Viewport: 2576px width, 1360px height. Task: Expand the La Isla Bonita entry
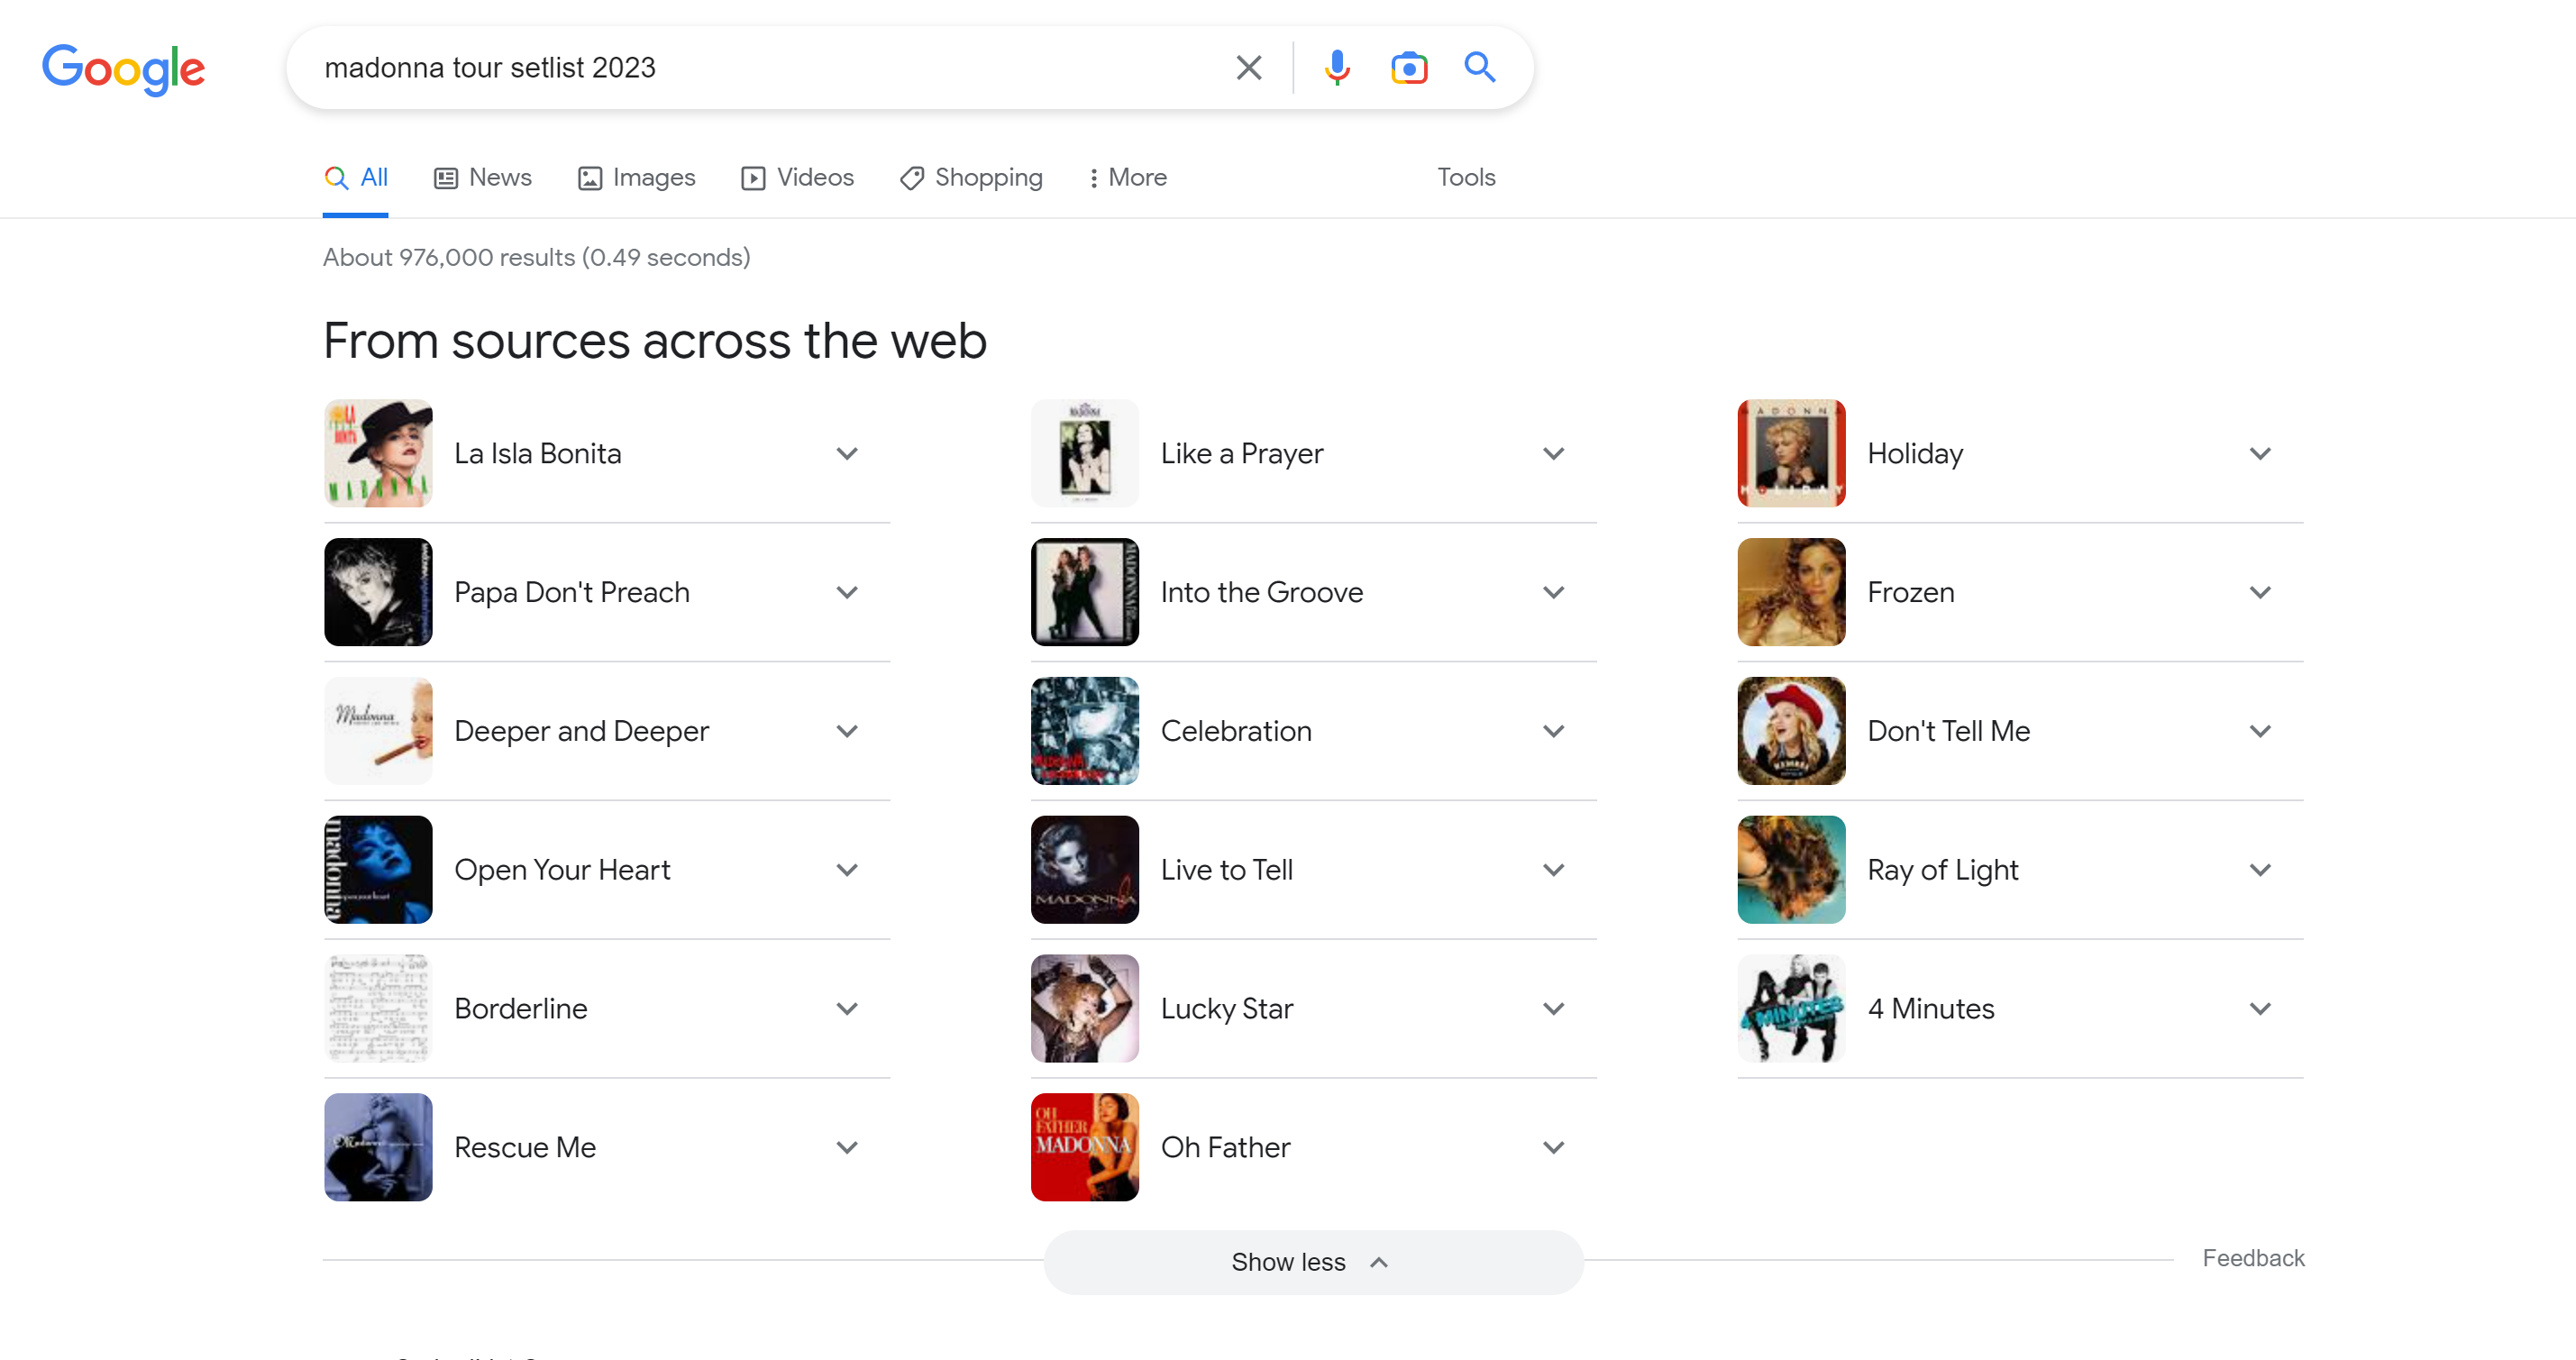[x=847, y=454]
